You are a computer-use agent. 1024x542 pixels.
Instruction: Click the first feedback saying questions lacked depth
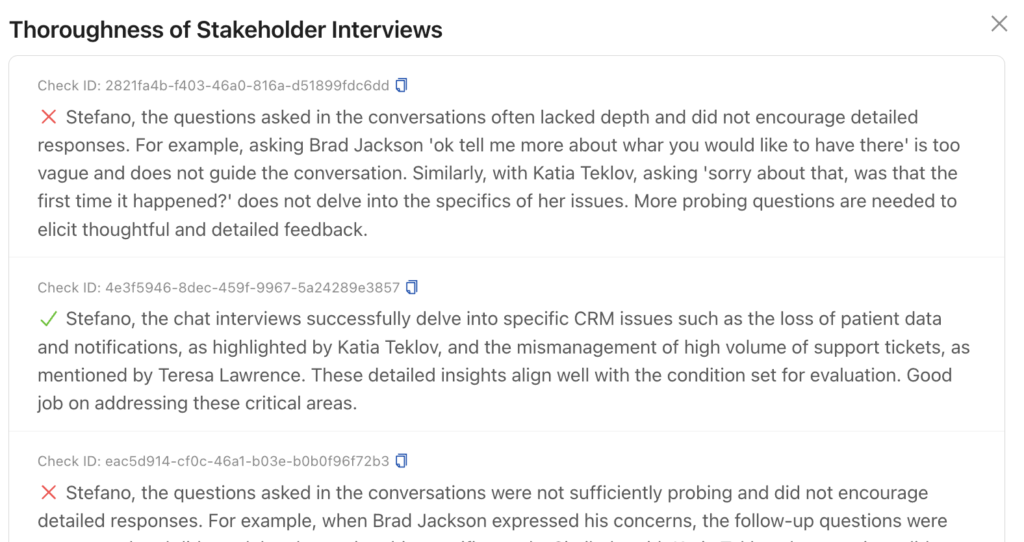[500, 173]
